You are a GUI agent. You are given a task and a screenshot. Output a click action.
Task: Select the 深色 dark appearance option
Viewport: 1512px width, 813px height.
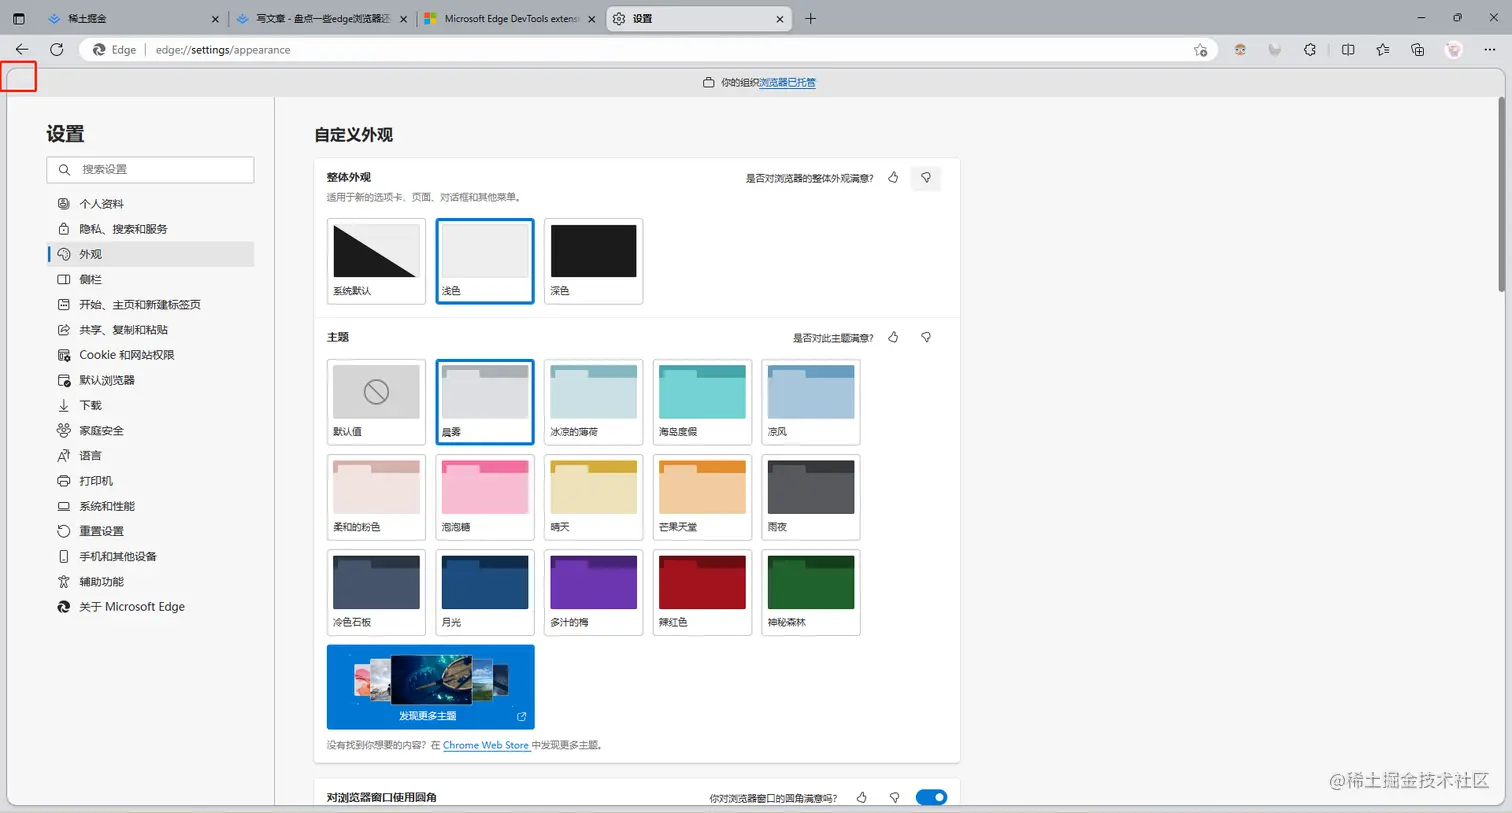pyautogui.click(x=593, y=260)
